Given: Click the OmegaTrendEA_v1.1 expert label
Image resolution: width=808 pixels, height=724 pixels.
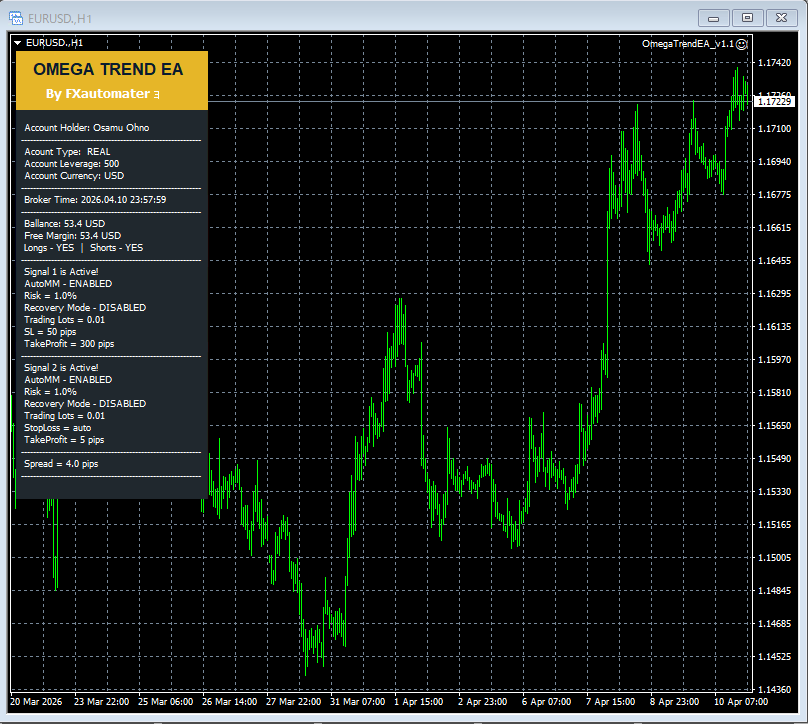Looking at the screenshot, I should point(688,44).
